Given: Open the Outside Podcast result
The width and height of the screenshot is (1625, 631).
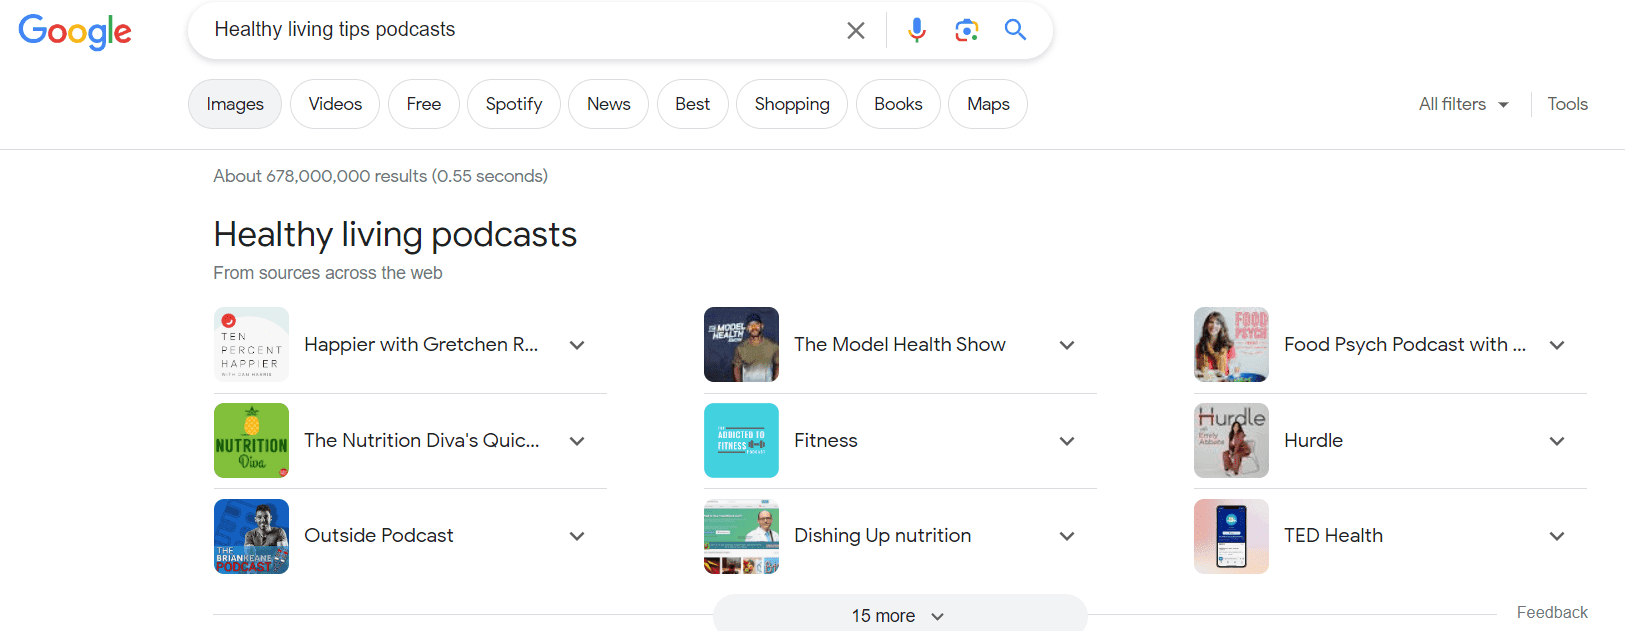Looking at the screenshot, I should [x=379, y=536].
